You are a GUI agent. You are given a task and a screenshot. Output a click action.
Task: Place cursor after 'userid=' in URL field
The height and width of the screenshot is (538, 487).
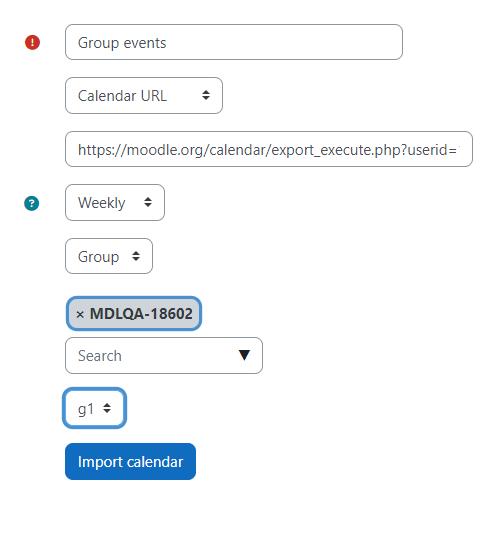[459, 150]
